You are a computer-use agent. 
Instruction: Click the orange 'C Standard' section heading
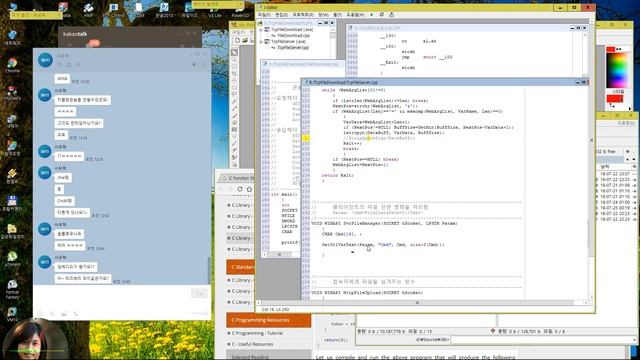(x=241, y=267)
